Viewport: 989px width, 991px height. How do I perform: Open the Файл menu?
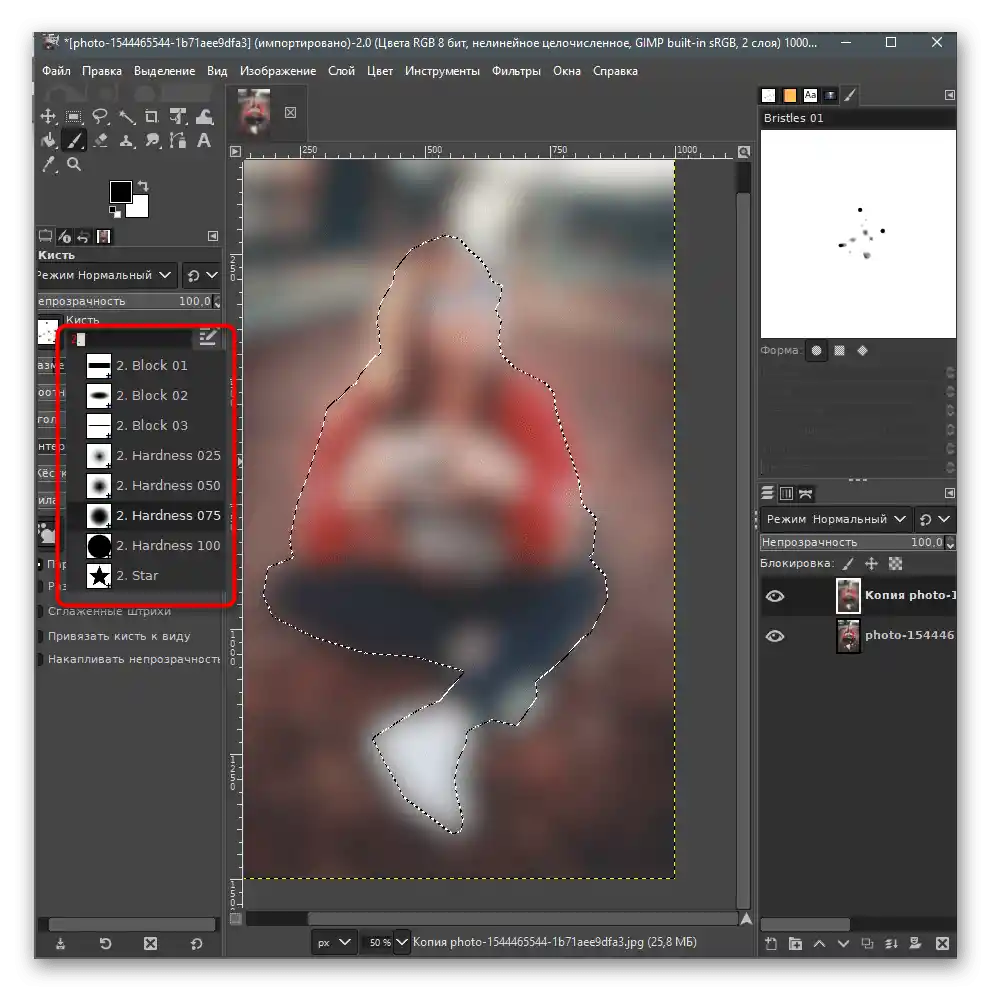(x=56, y=71)
